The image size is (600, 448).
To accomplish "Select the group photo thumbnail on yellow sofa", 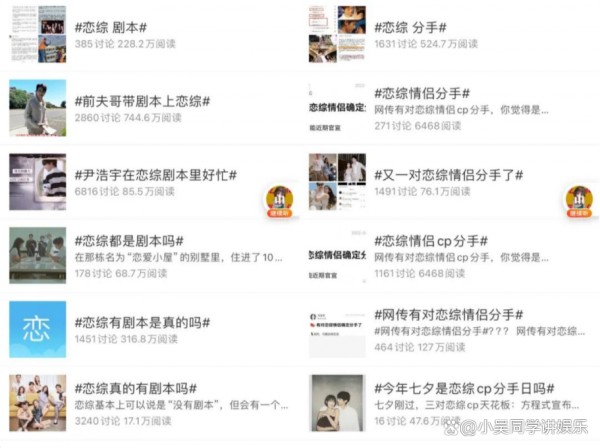I will tap(38, 403).
